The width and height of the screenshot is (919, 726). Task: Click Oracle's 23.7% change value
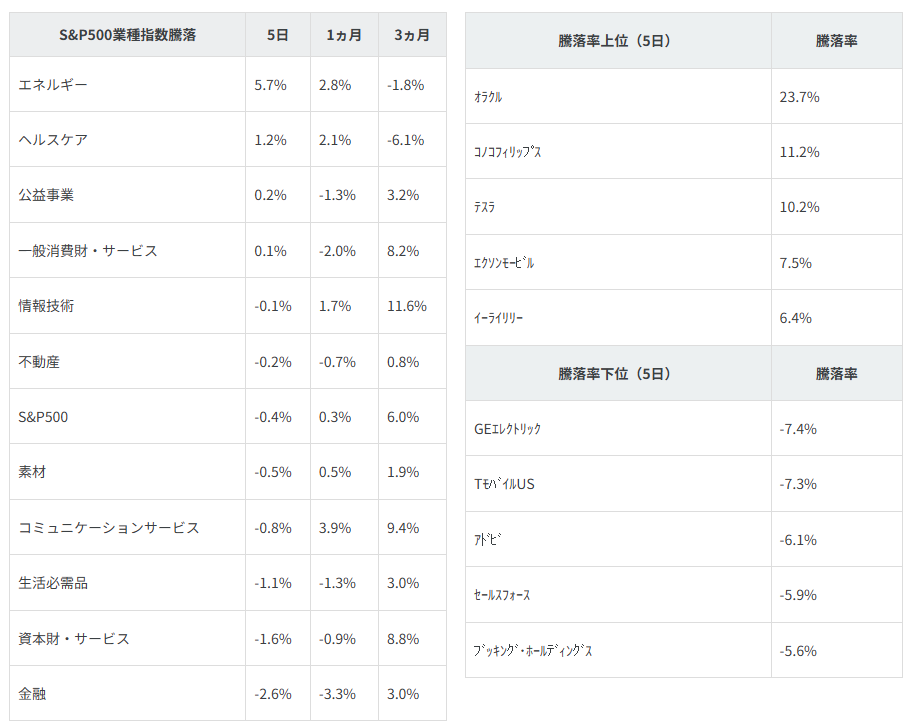(x=799, y=97)
